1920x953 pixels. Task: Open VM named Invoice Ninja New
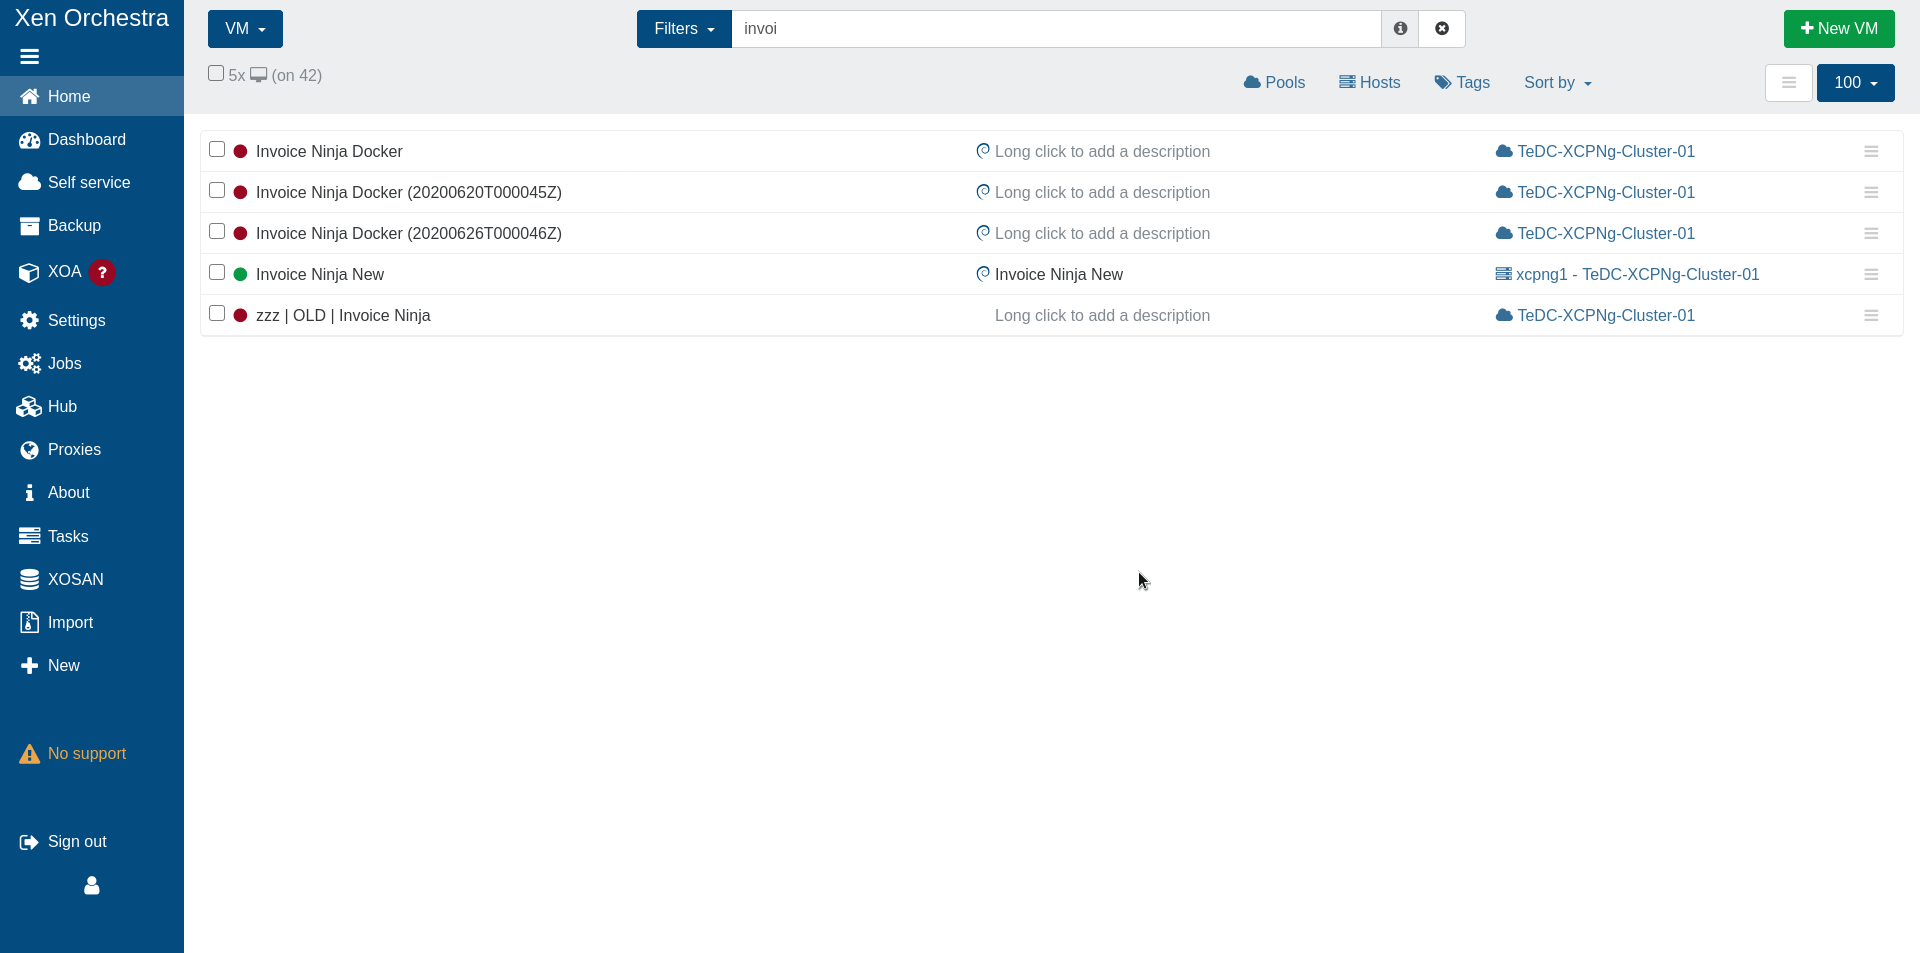[x=320, y=275]
